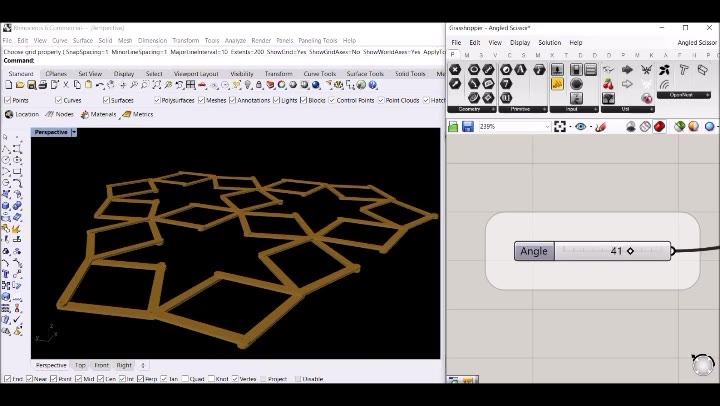Screen dimensions: 720x406
Task: Enable the Quad osnap checkbox
Action: pyautogui.click(x=185, y=379)
